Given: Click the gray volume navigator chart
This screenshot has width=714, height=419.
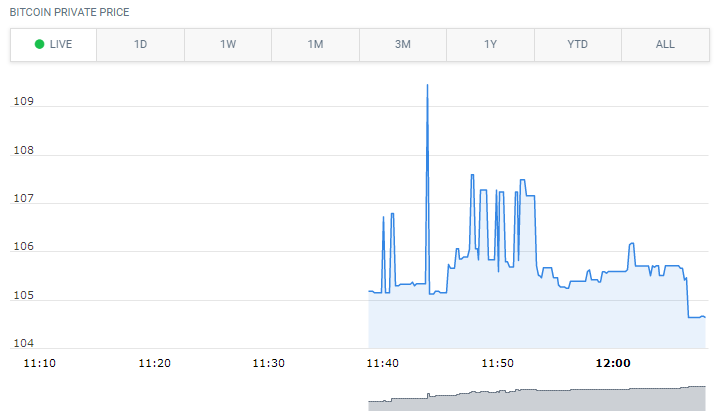Looking at the screenshot, I should [x=537, y=399].
